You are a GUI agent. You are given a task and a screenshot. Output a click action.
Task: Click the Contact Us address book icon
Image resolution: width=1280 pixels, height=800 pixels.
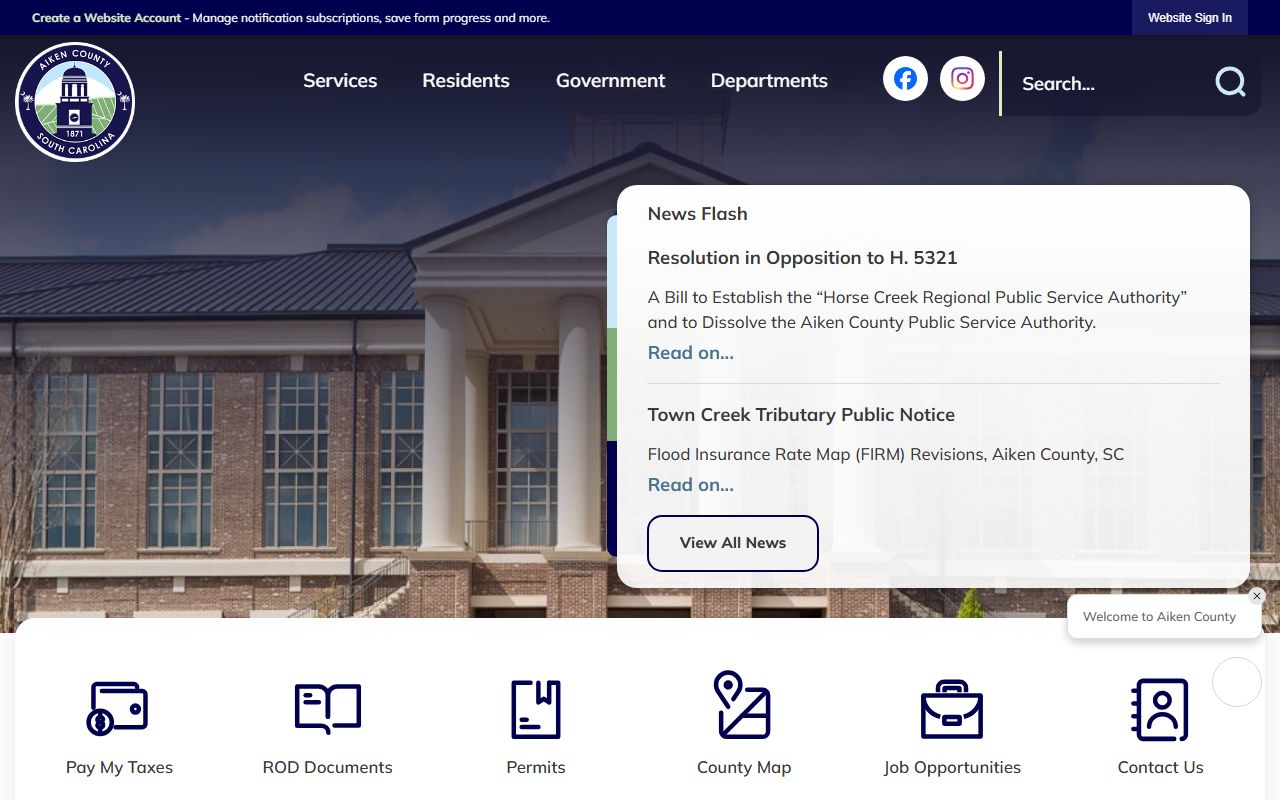pyautogui.click(x=1160, y=709)
